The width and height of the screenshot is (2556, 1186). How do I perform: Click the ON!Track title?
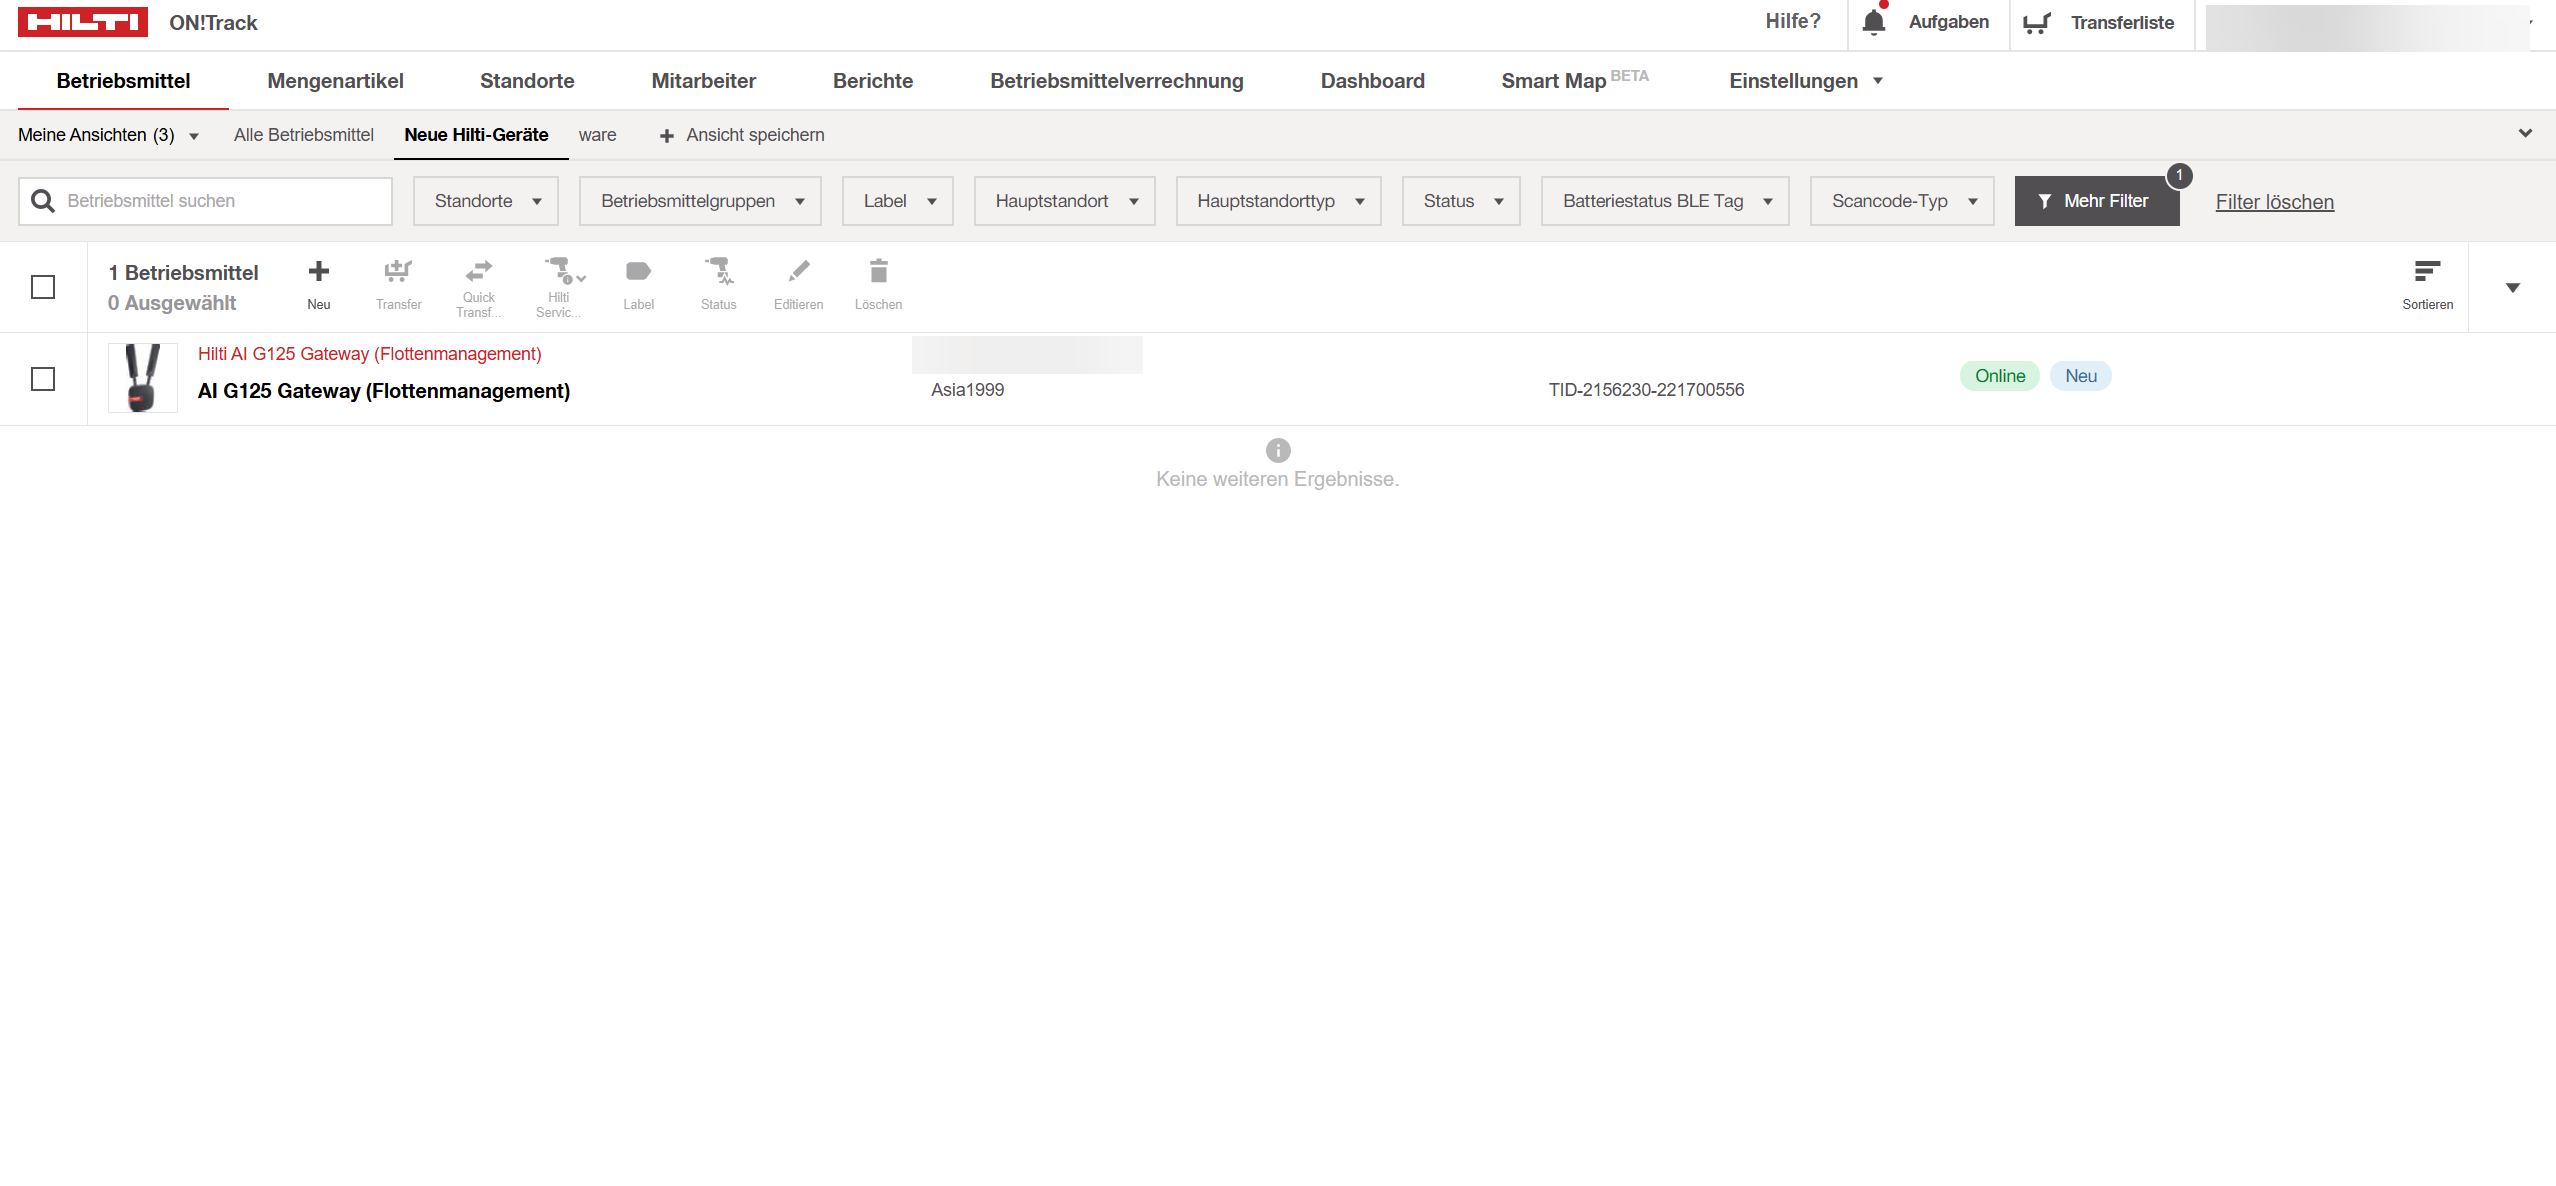pyautogui.click(x=213, y=23)
